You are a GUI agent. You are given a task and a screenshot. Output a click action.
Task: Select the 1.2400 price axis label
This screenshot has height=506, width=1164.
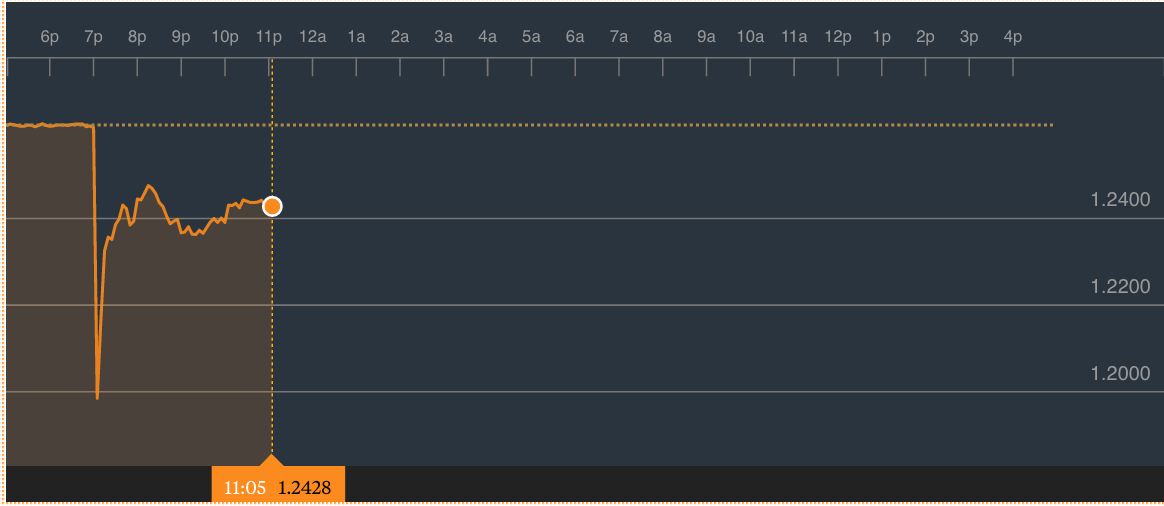click(x=1120, y=200)
